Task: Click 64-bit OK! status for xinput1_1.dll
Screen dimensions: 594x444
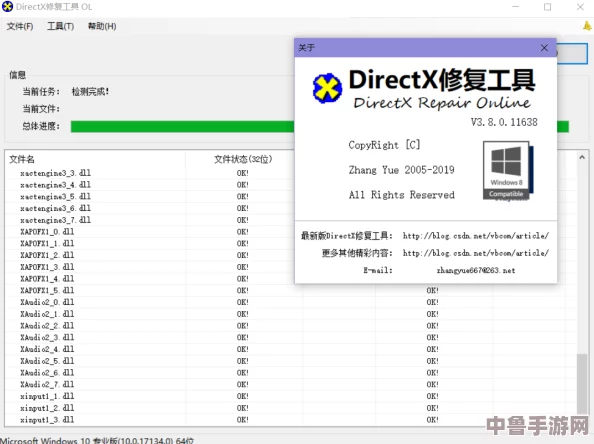Action: tap(433, 396)
